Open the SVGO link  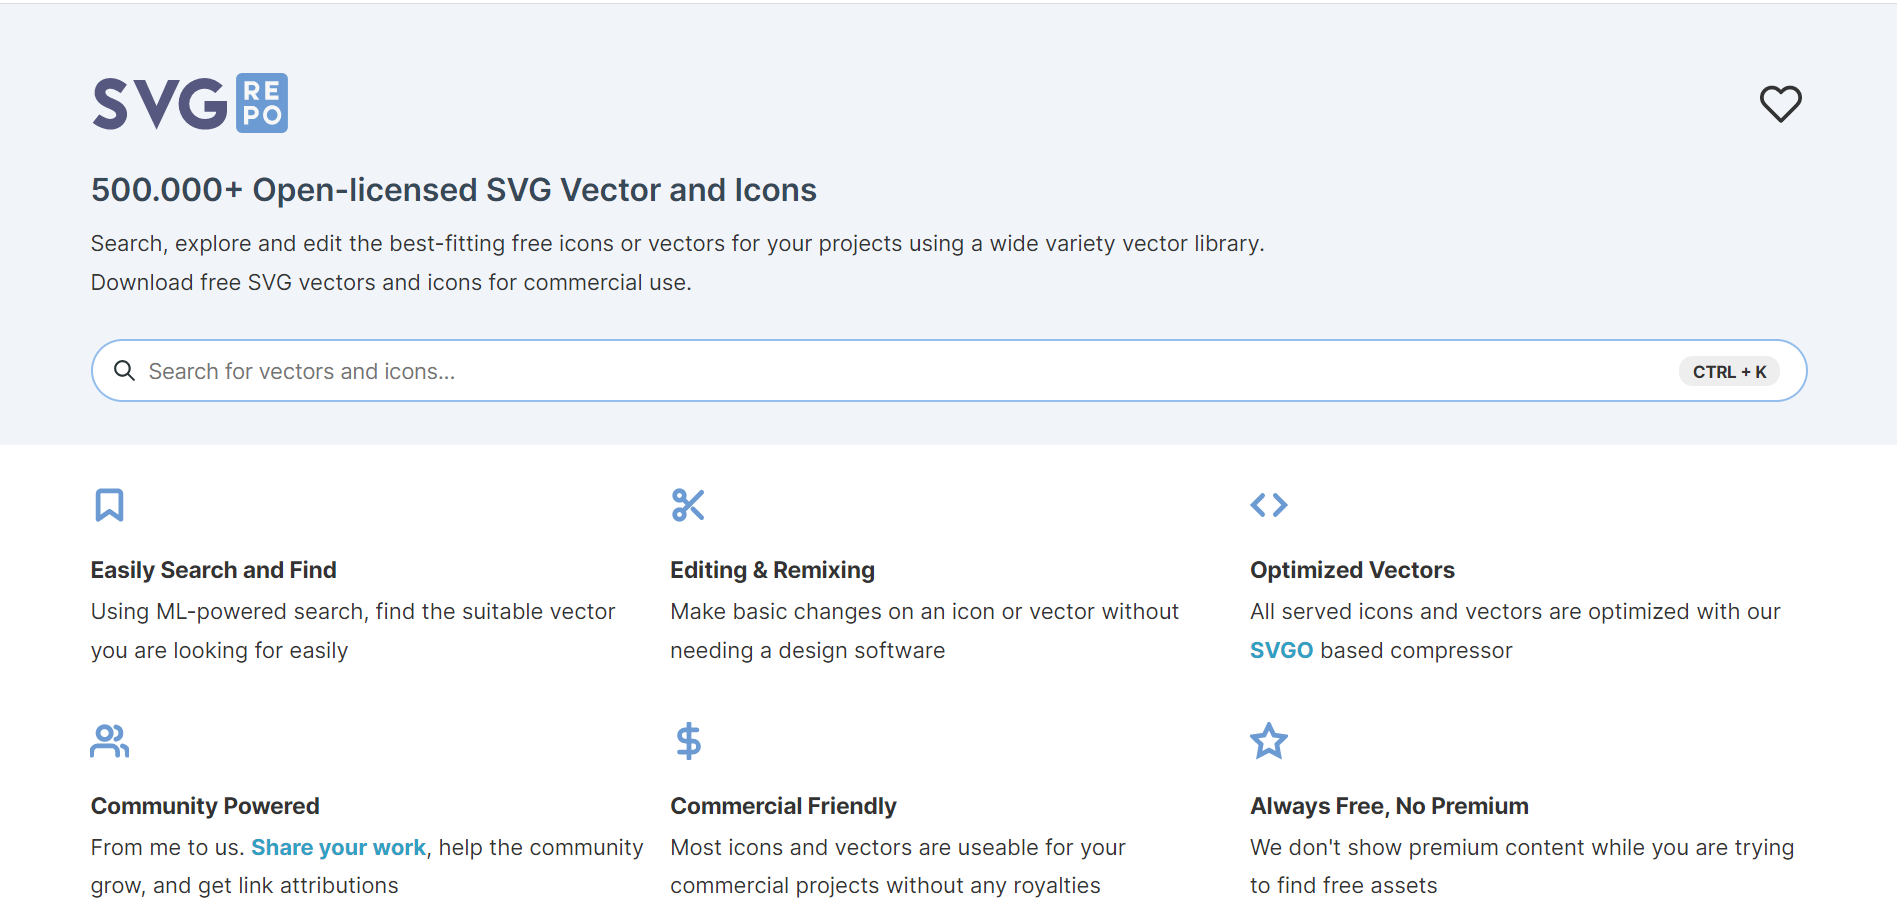1281,650
